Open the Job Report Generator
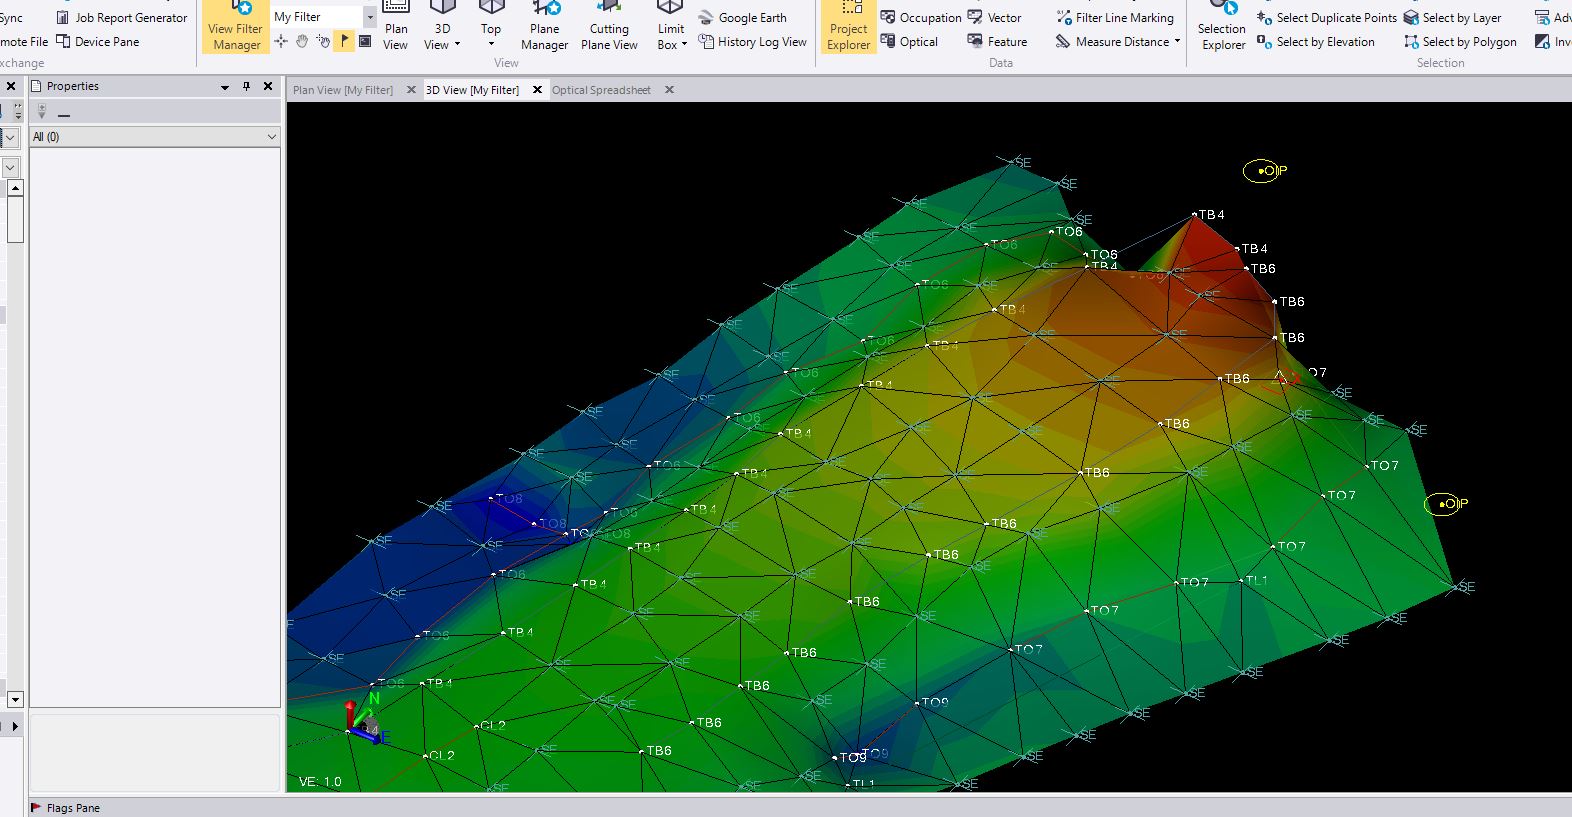This screenshot has width=1572, height=817. coord(122,18)
